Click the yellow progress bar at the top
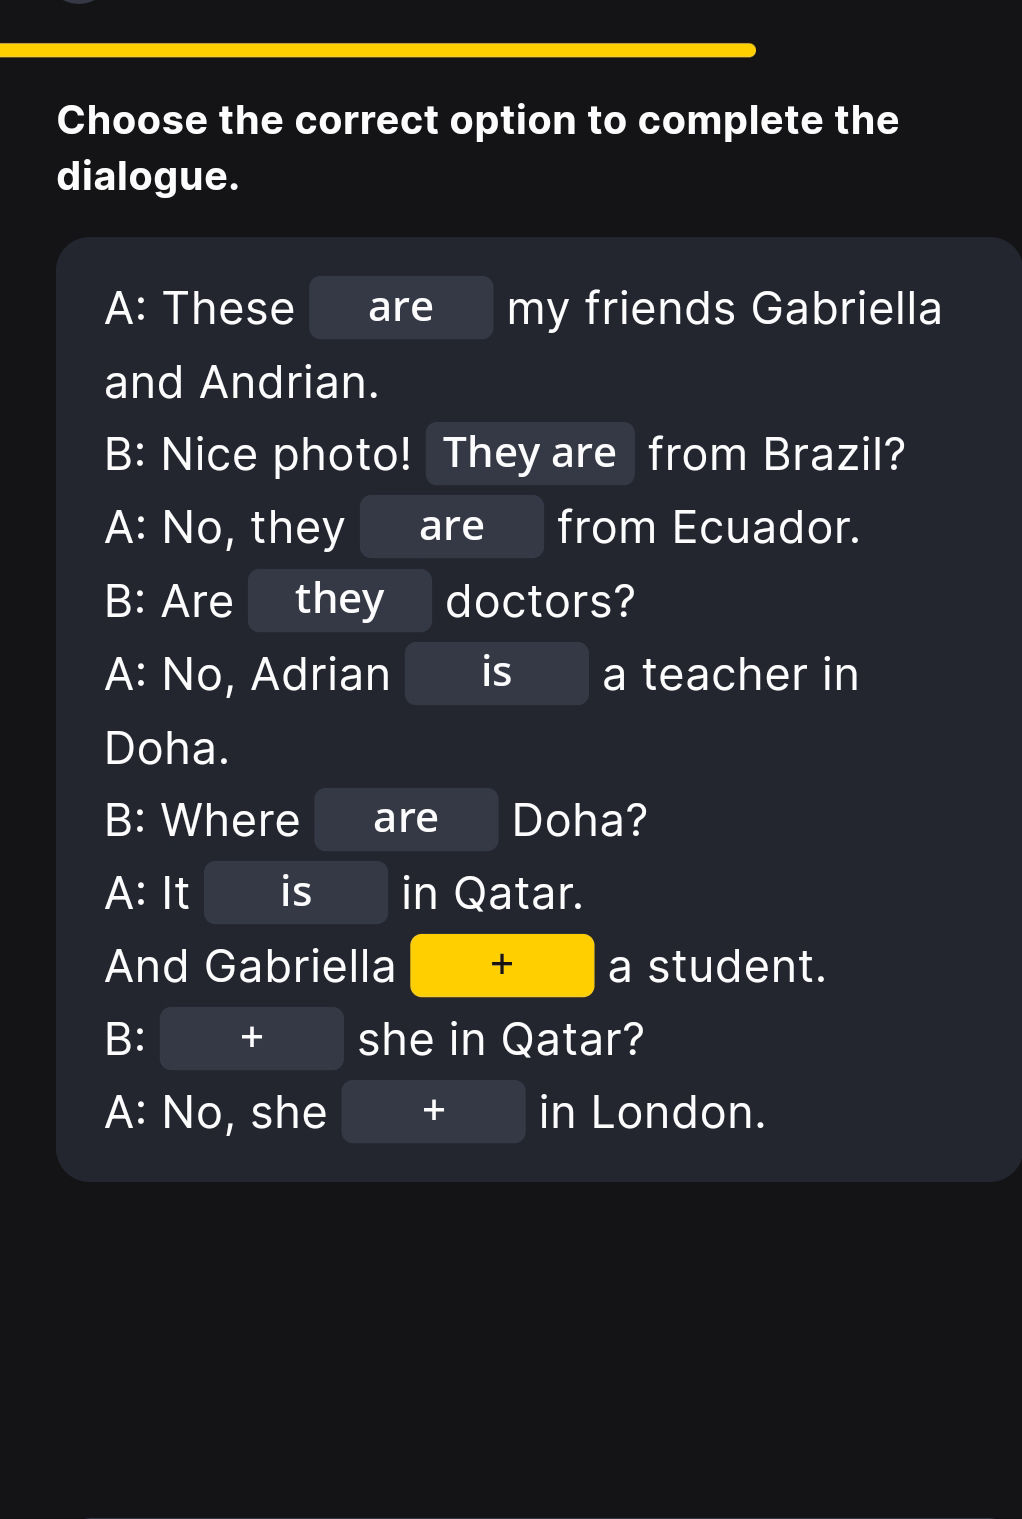1022x1519 pixels. pyautogui.click(x=379, y=51)
